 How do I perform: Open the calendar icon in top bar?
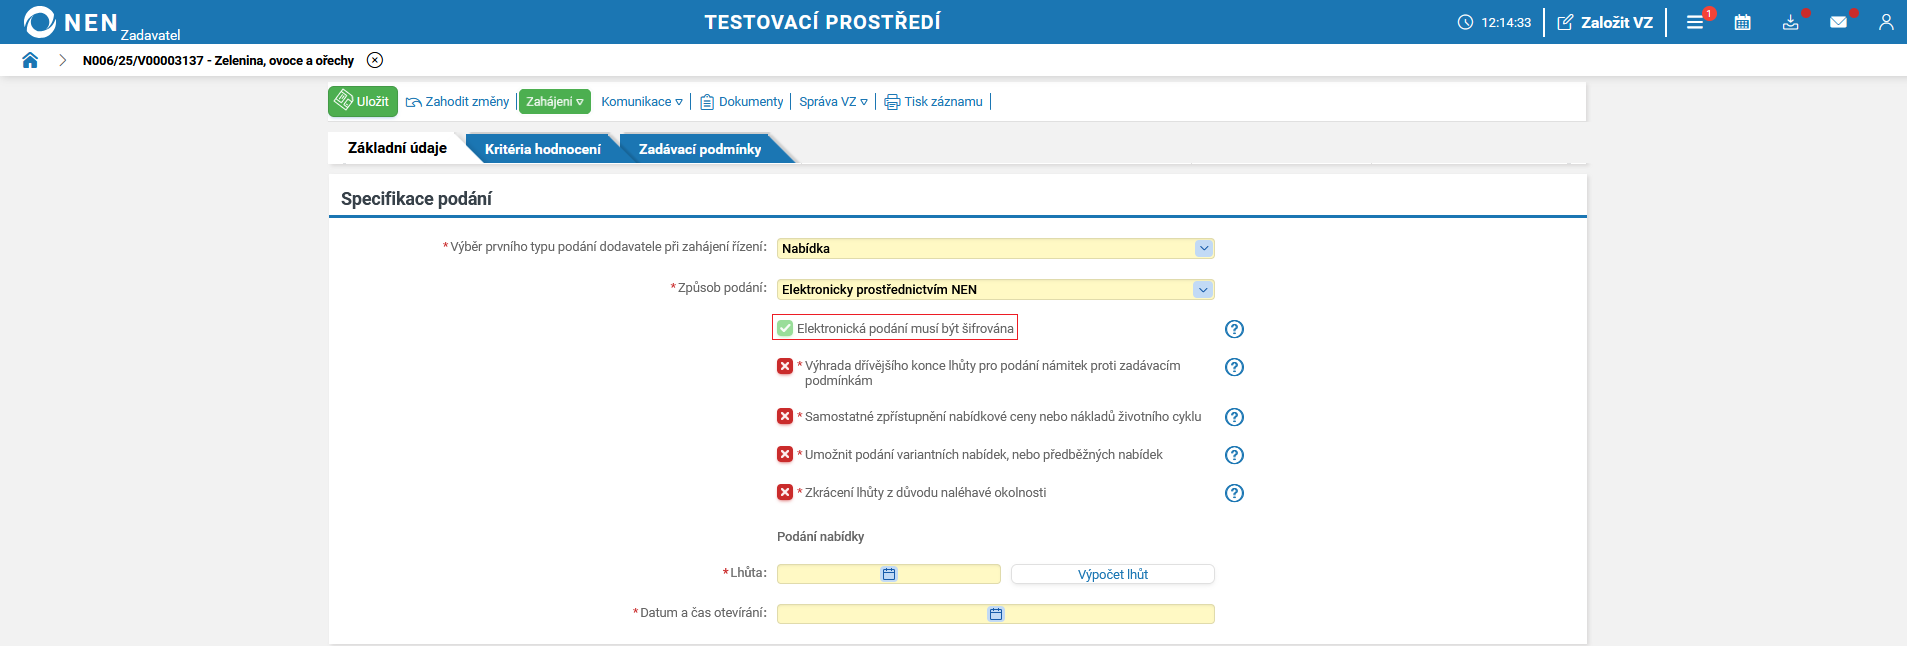[1742, 22]
